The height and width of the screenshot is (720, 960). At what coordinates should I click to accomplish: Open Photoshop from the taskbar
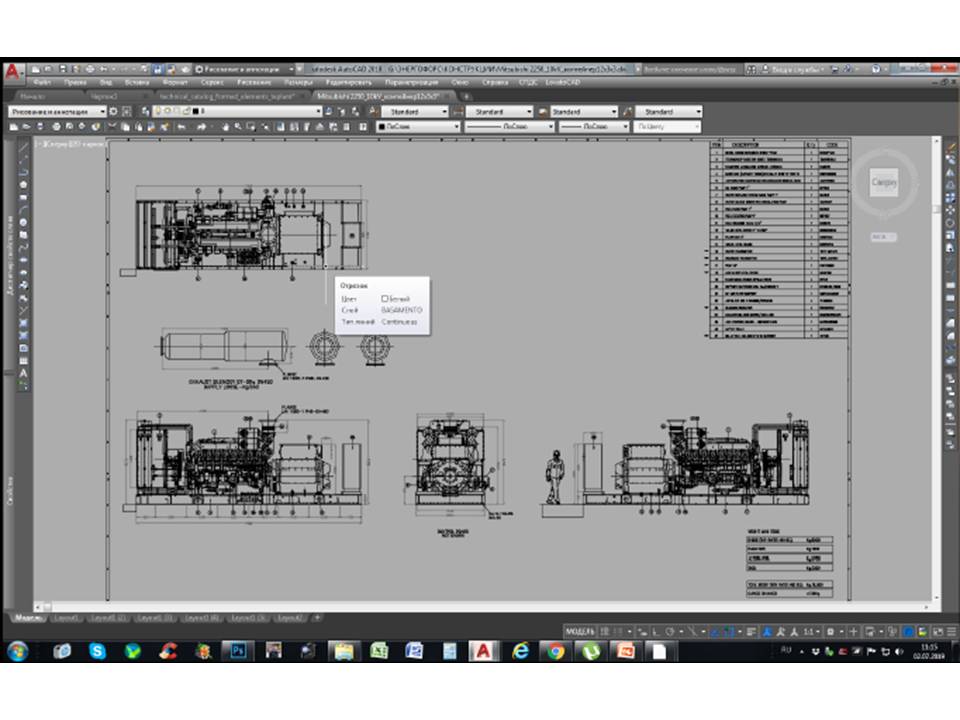pos(238,651)
